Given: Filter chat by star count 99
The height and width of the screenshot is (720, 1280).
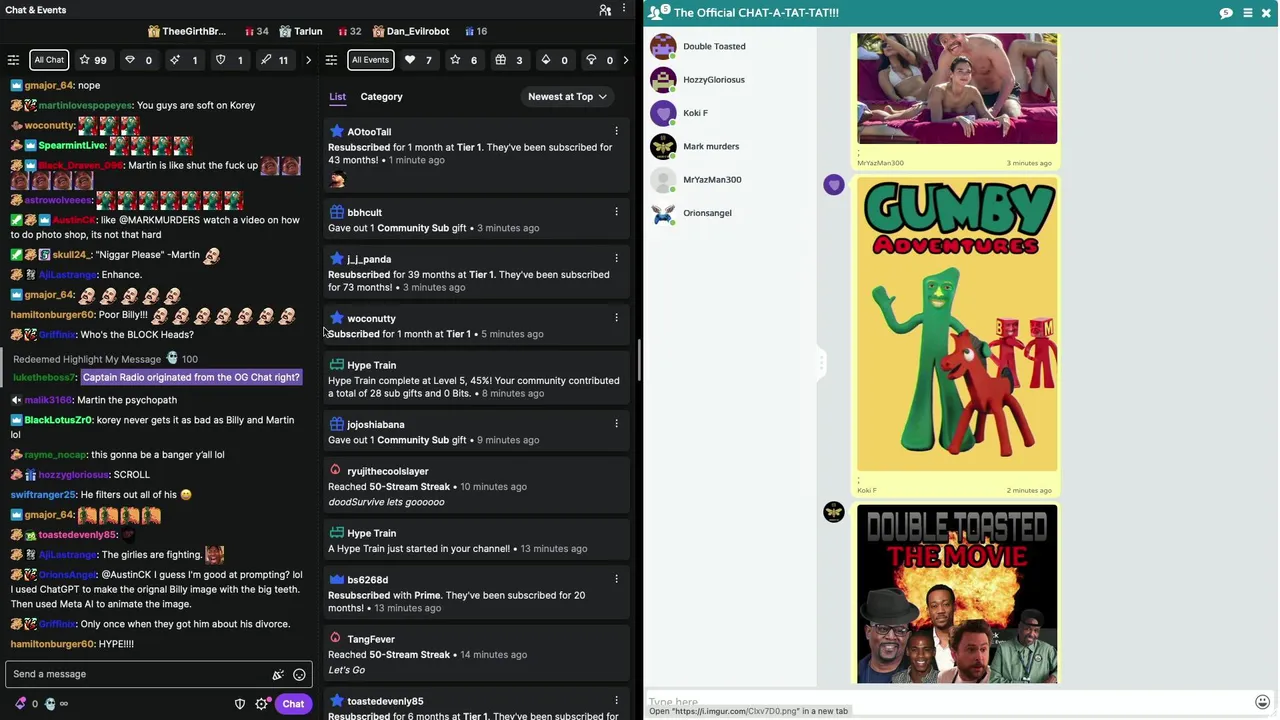Looking at the screenshot, I should [93, 60].
